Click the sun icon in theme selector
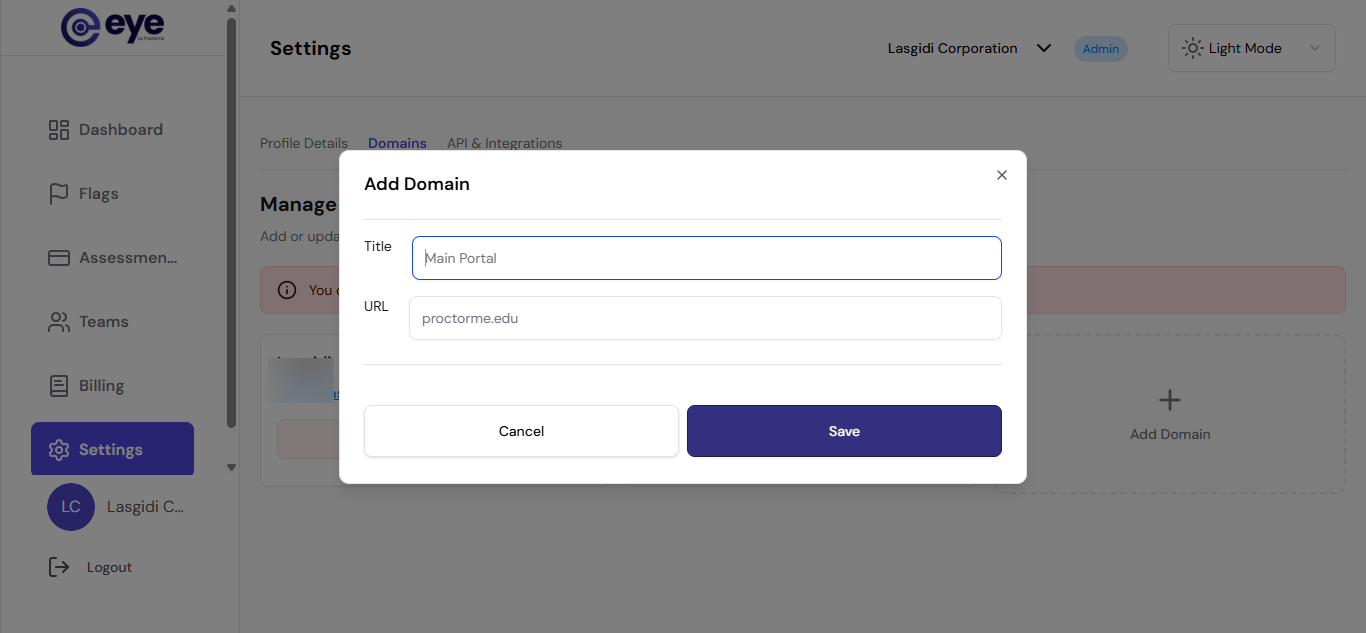 [x=1192, y=48]
